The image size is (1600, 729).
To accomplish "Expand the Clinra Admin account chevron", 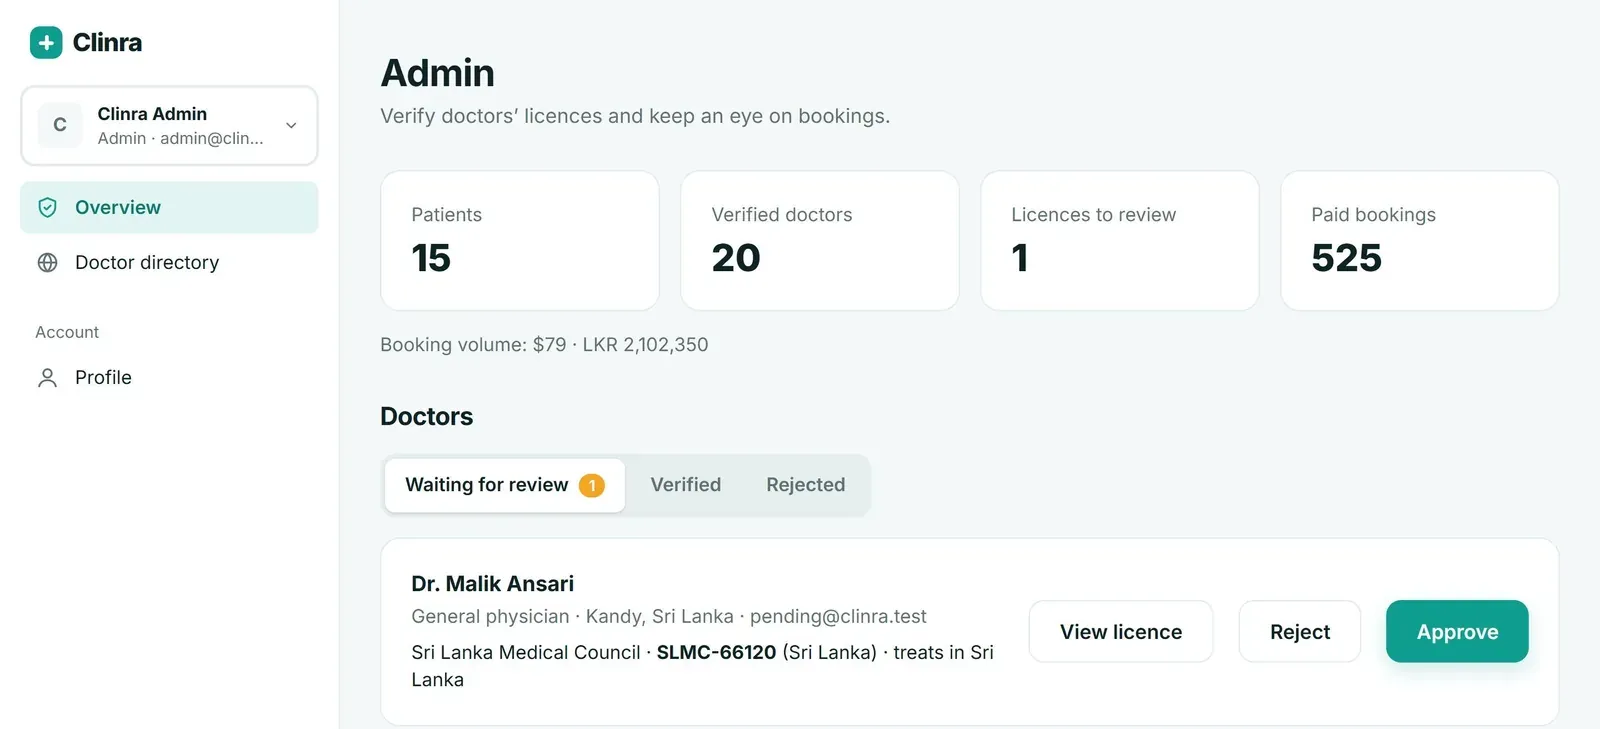I will (x=291, y=125).
